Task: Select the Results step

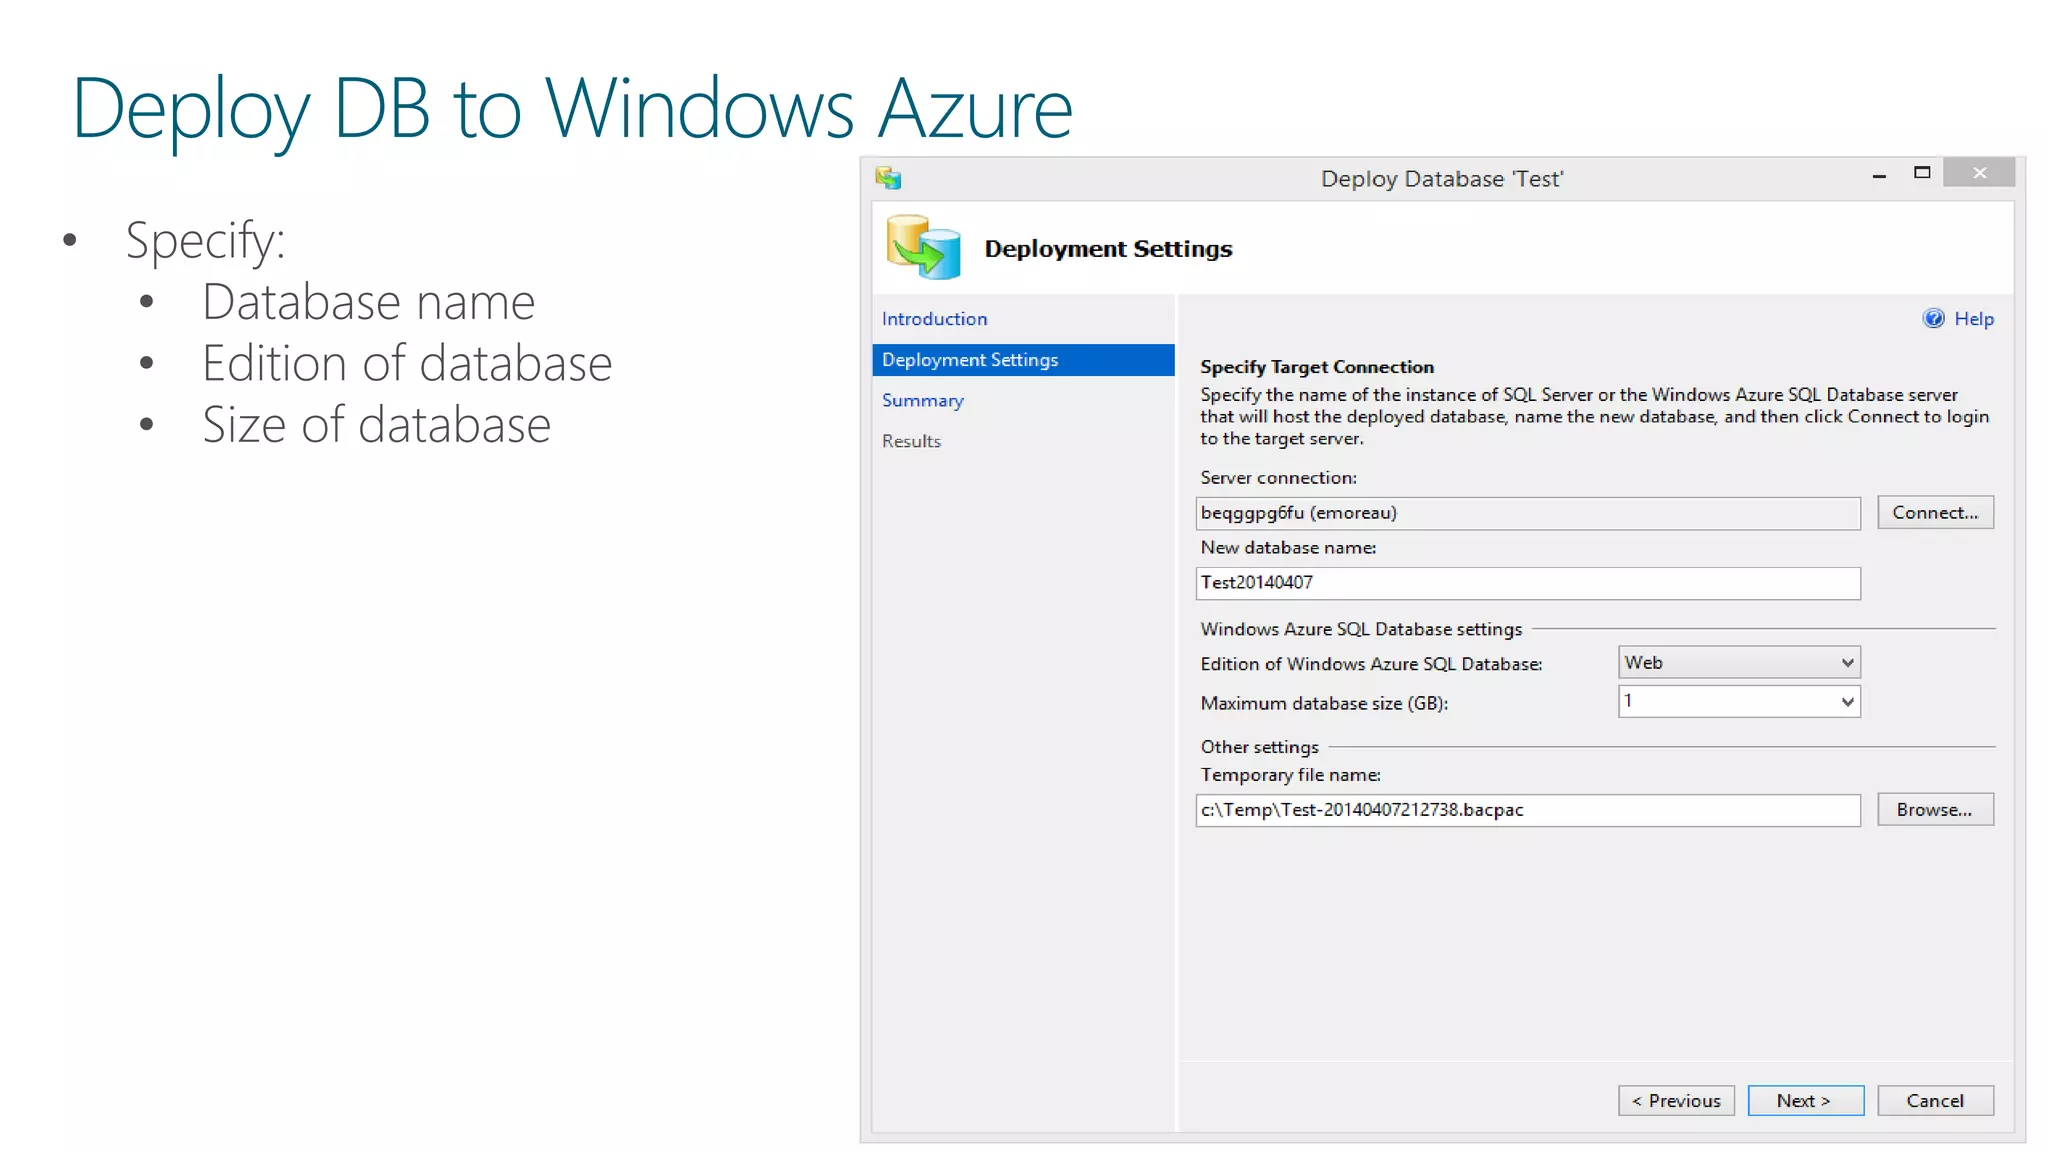Action: pyautogui.click(x=911, y=441)
